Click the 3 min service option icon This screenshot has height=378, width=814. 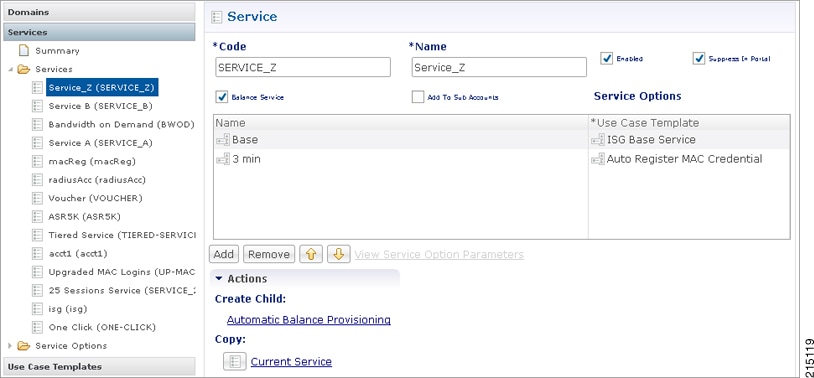pyautogui.click(x=223, y=159)
